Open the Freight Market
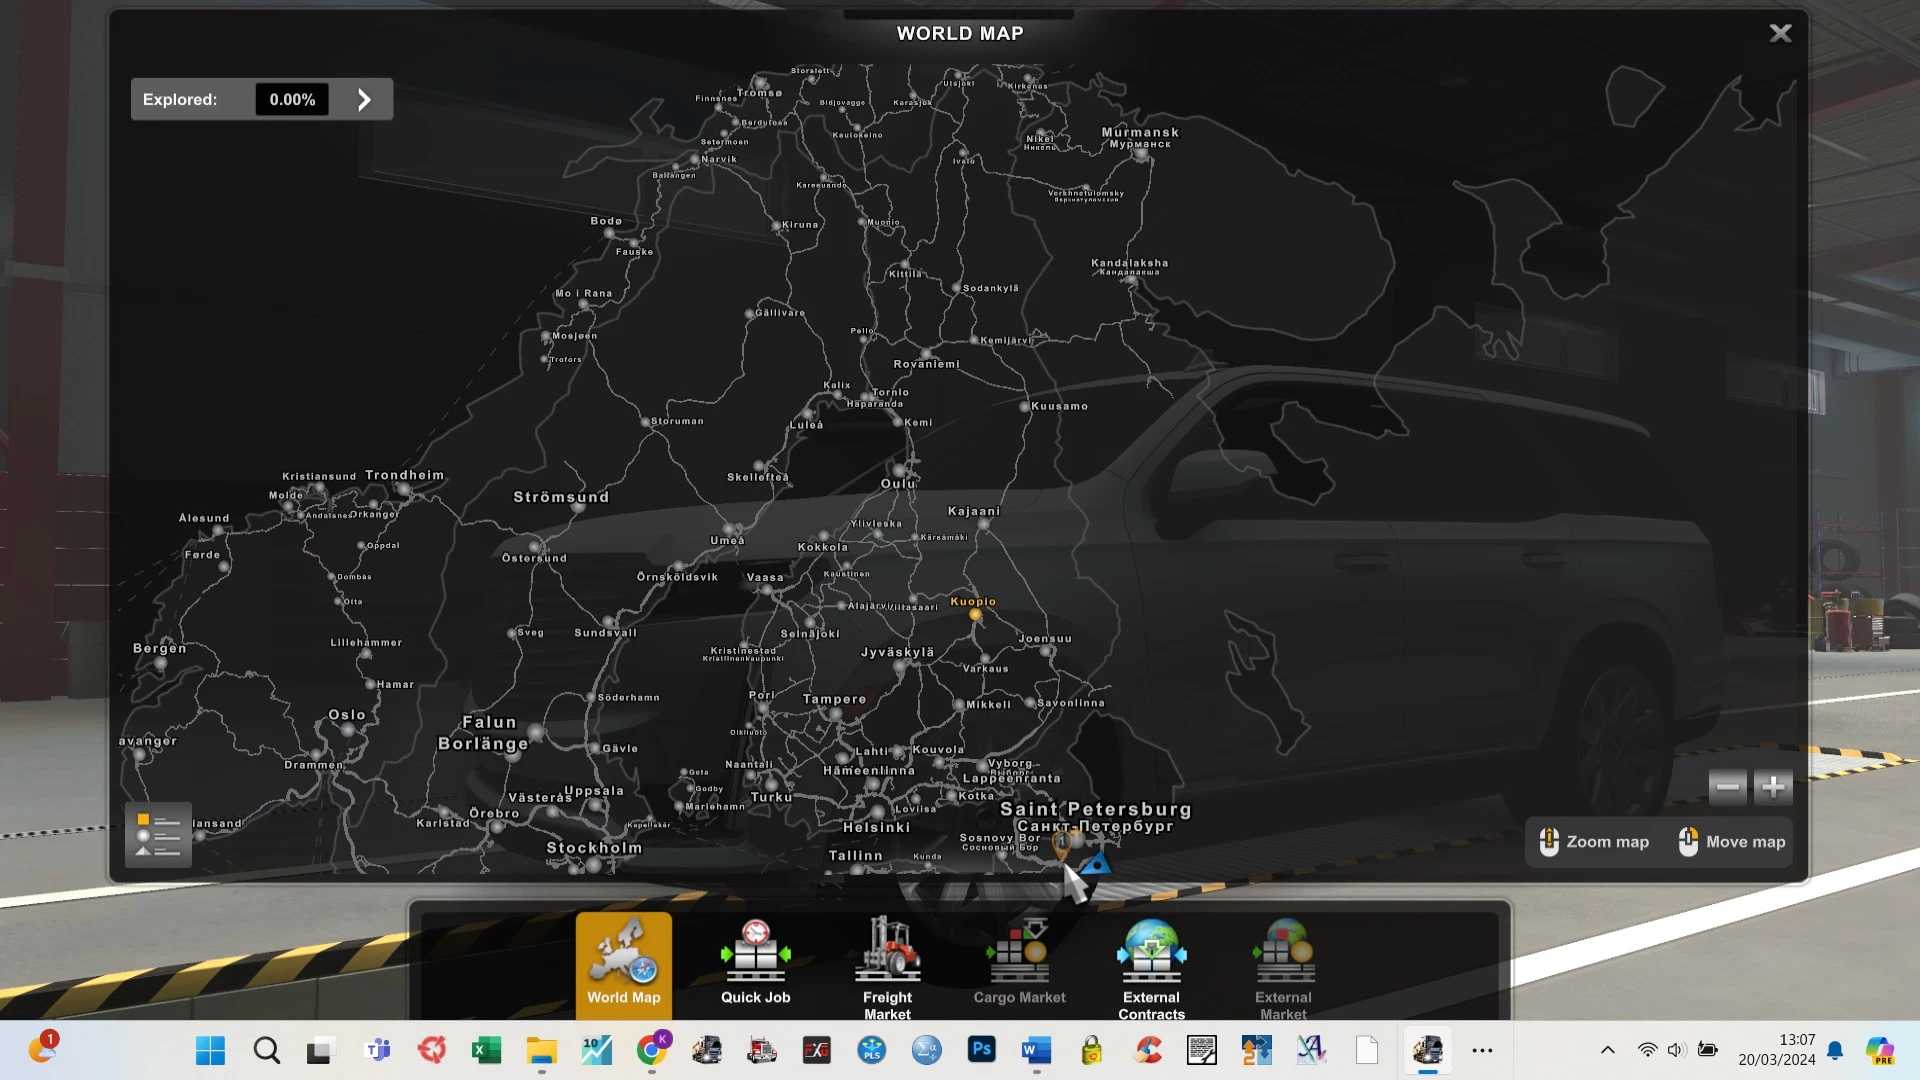The width and height of the screenshot is (1920, 1080). click(x=887, y=966)
